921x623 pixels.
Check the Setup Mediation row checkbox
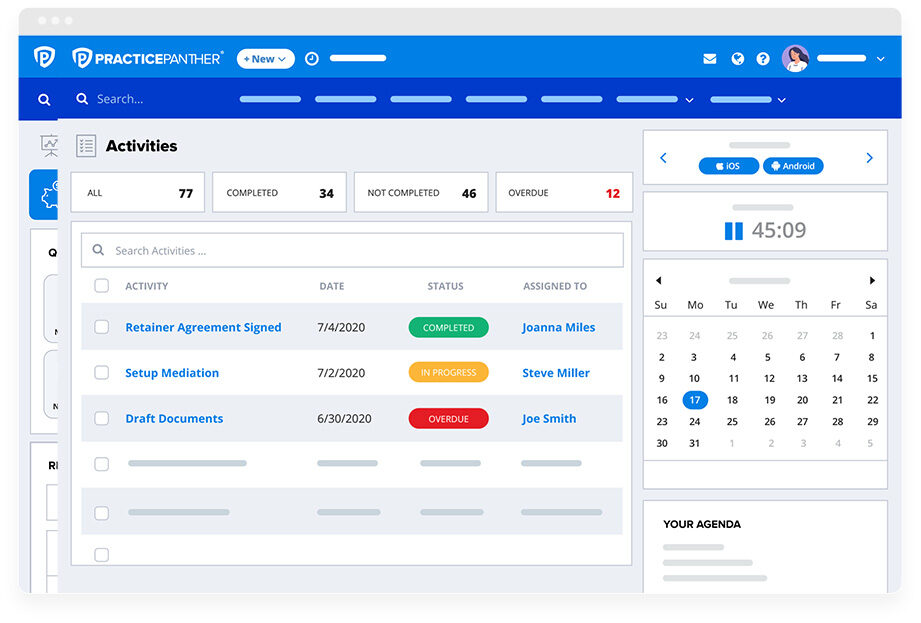coord(102,372)
